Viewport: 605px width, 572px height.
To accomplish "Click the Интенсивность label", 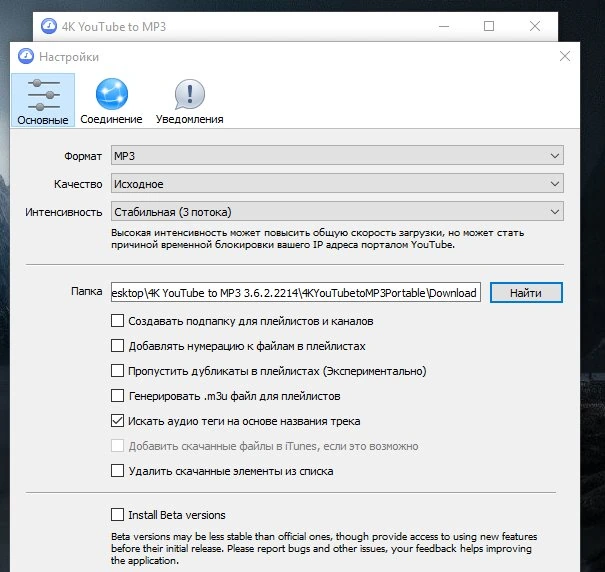I will coord(64,212).
